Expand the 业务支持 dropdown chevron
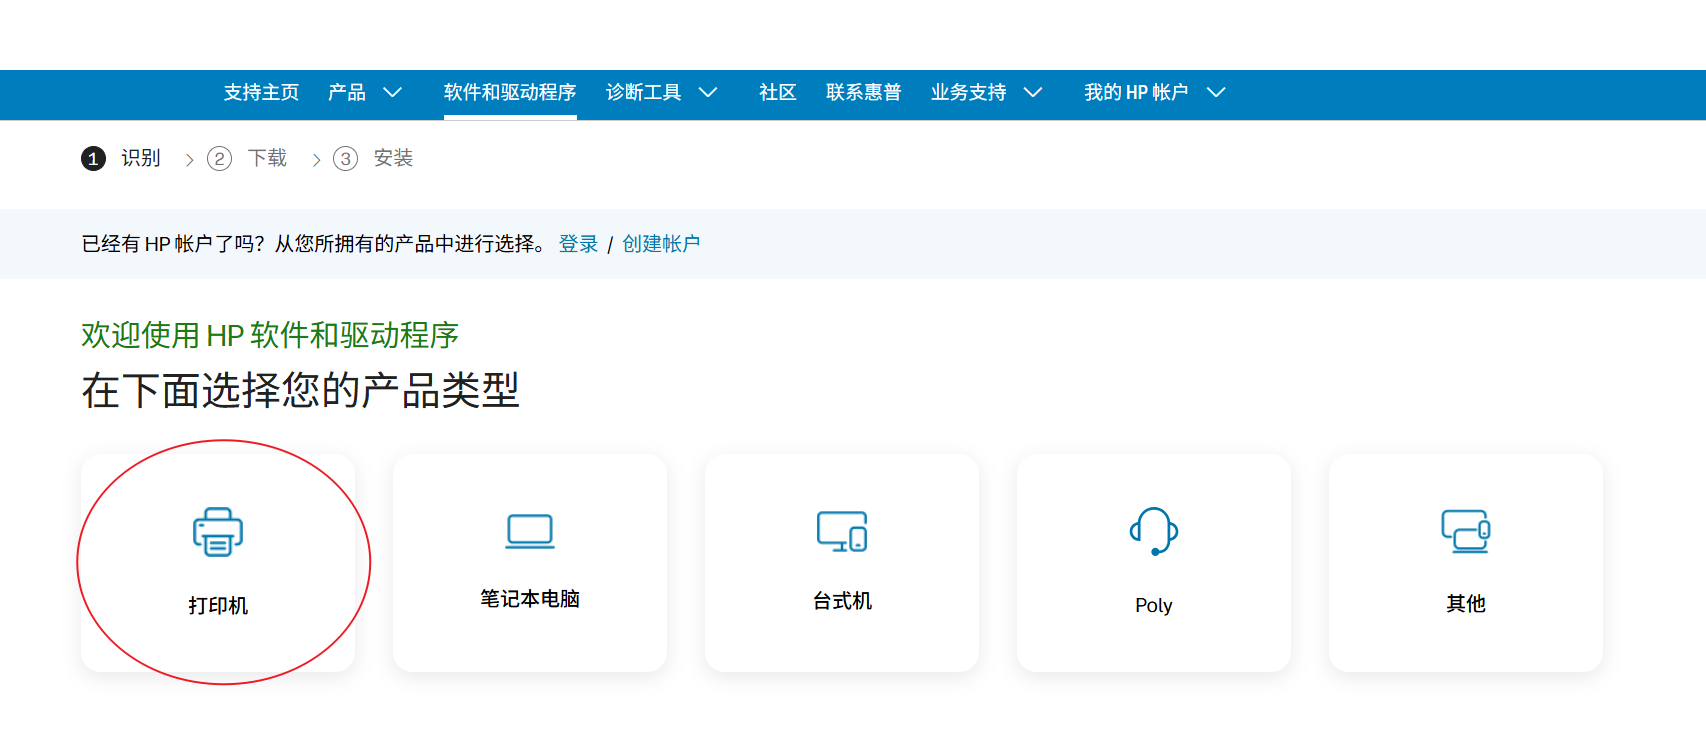Viewport: 1706px width, 748px height. pos(1033,93)
